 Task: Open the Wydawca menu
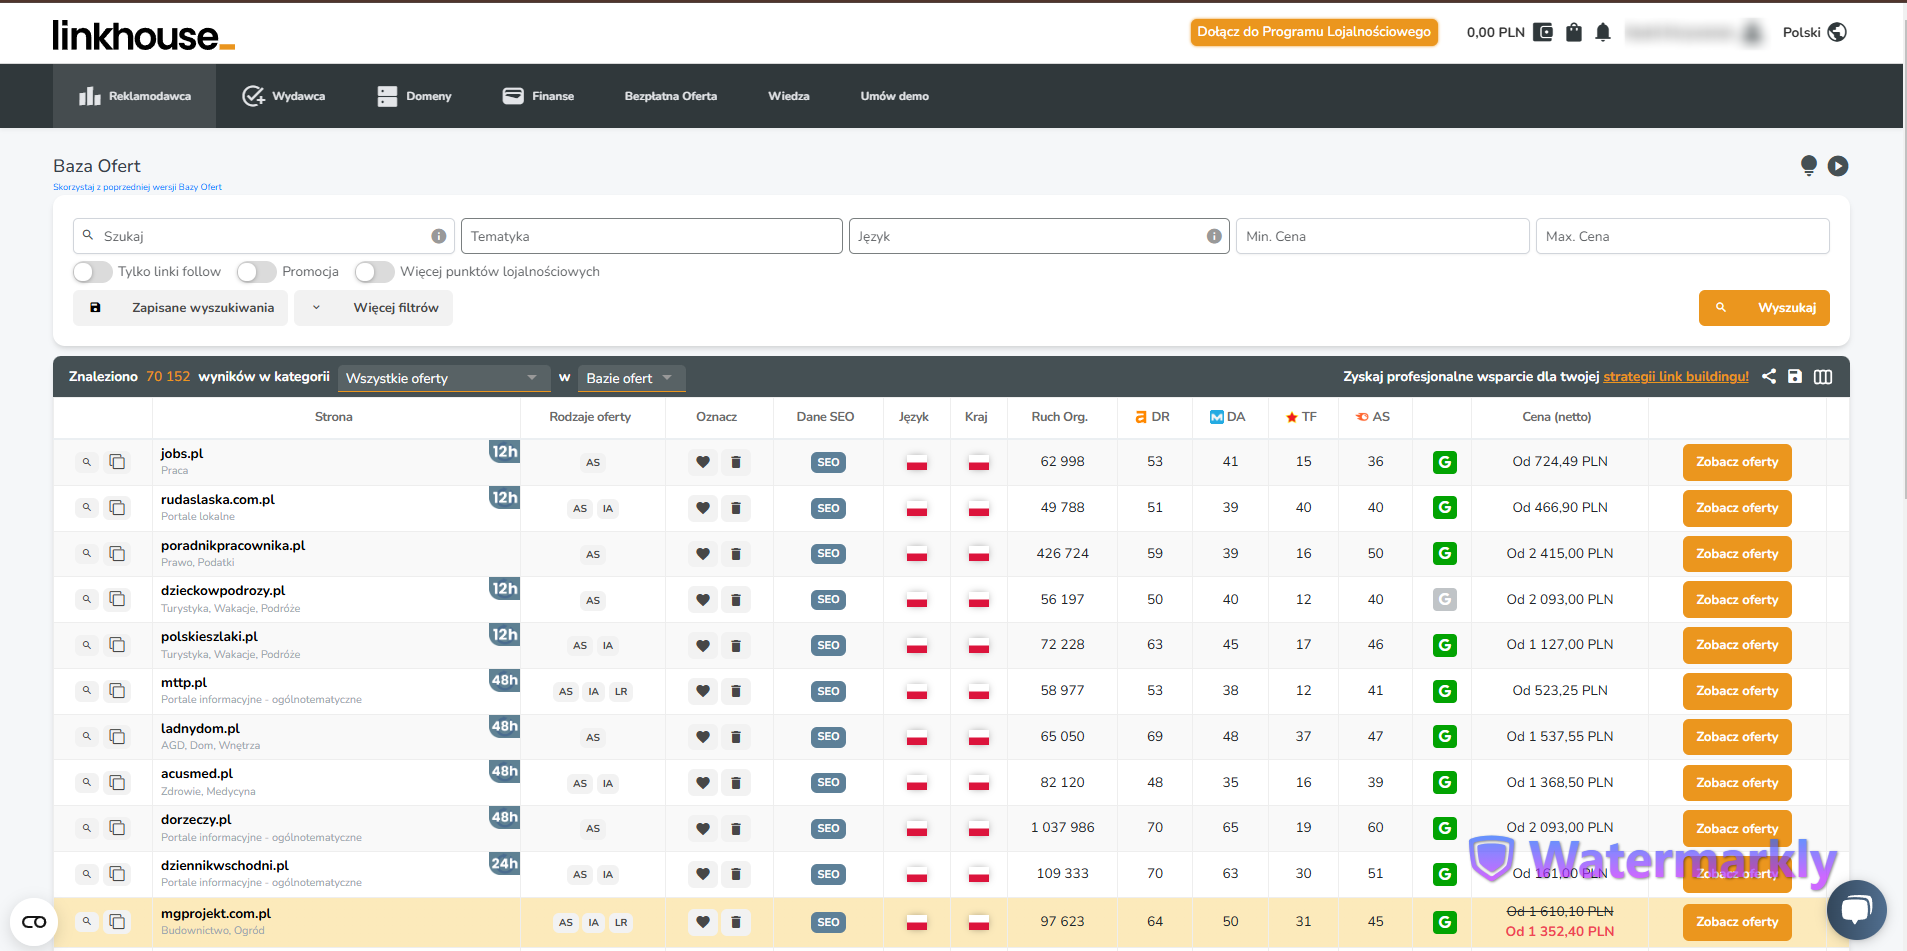point(284,96)
